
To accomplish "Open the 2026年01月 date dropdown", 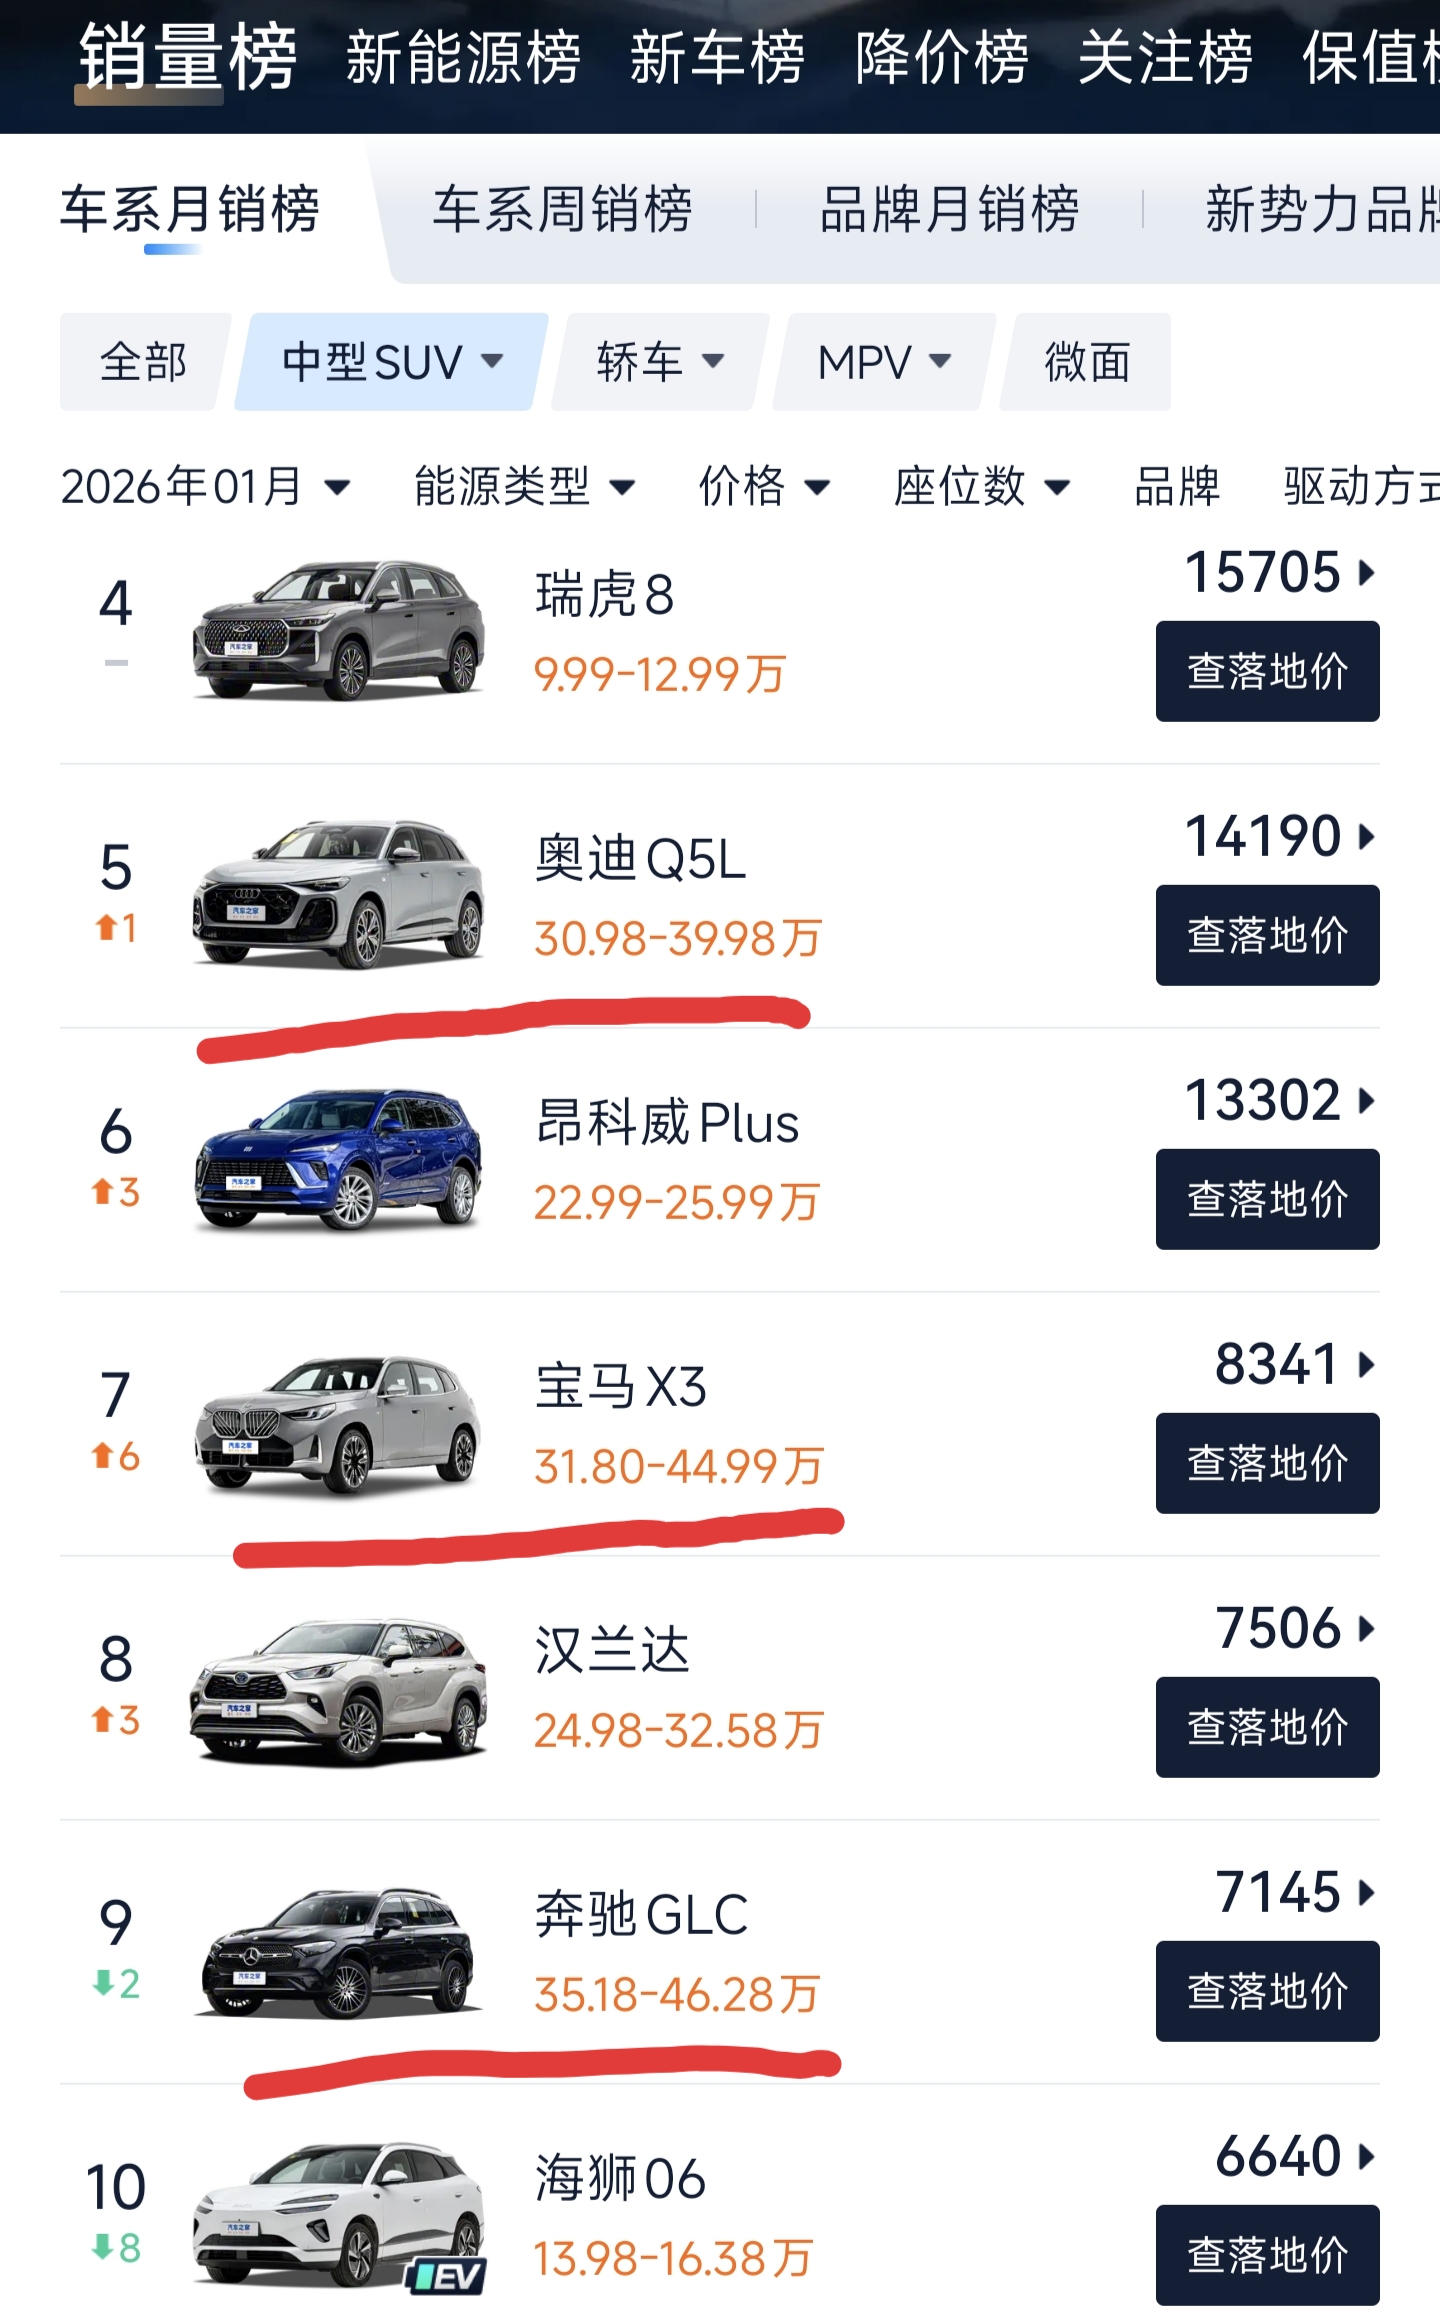I will 205,487.
